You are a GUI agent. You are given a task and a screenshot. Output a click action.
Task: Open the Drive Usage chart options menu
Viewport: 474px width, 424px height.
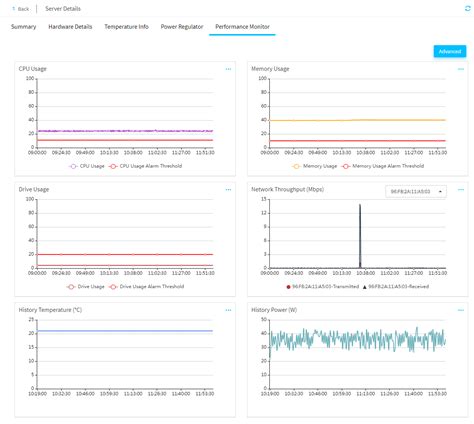[228, 190]
